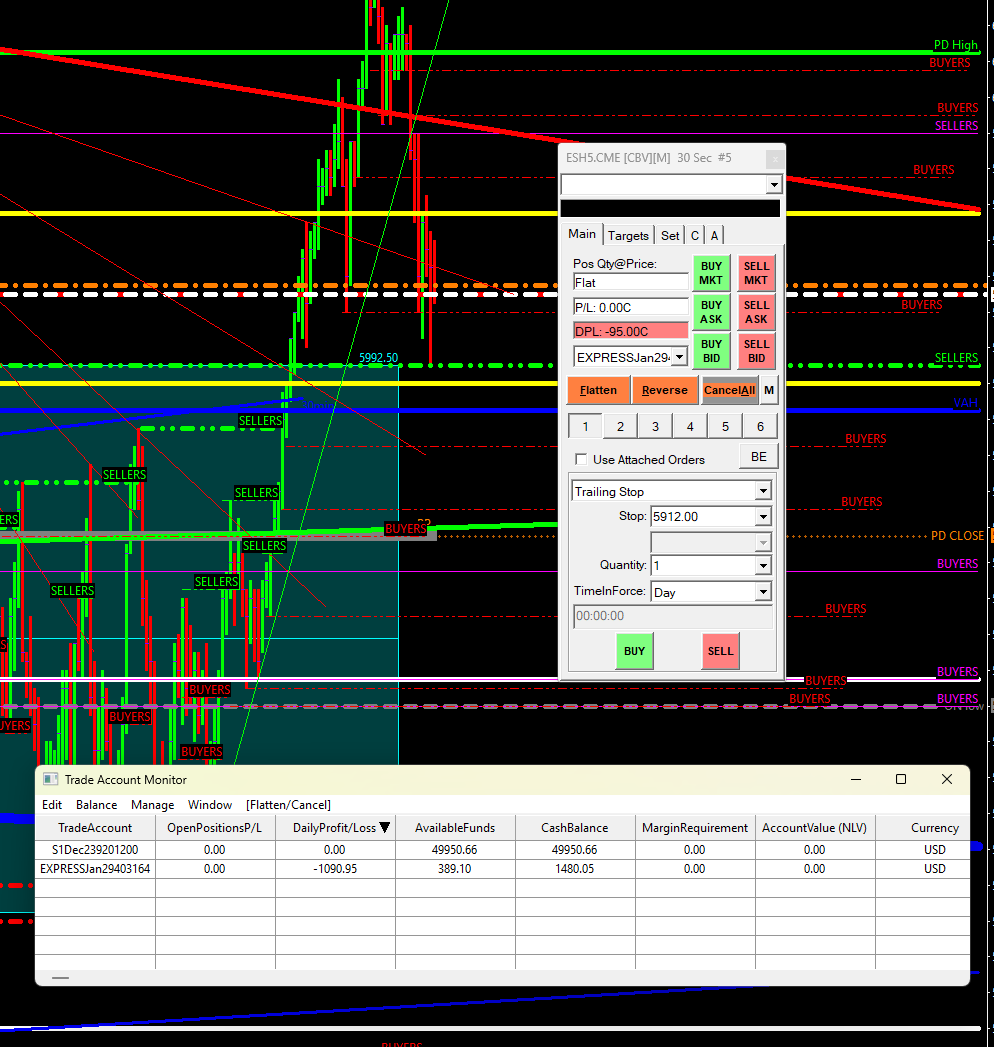Flatten the current position
The image size is (994, 1047).
(598, 390)
